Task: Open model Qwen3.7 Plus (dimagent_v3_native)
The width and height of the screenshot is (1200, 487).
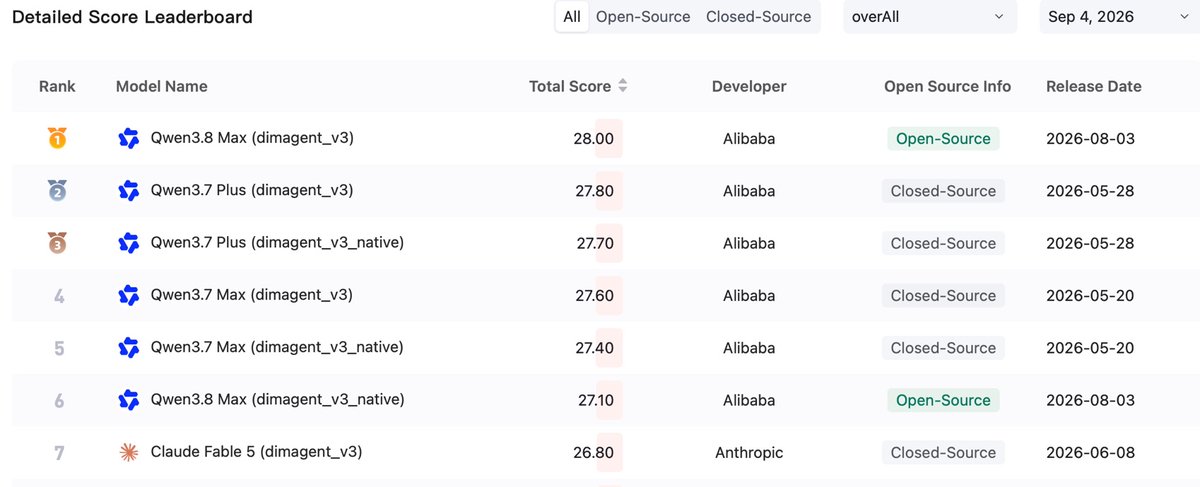Action: [x=277, y=242]
